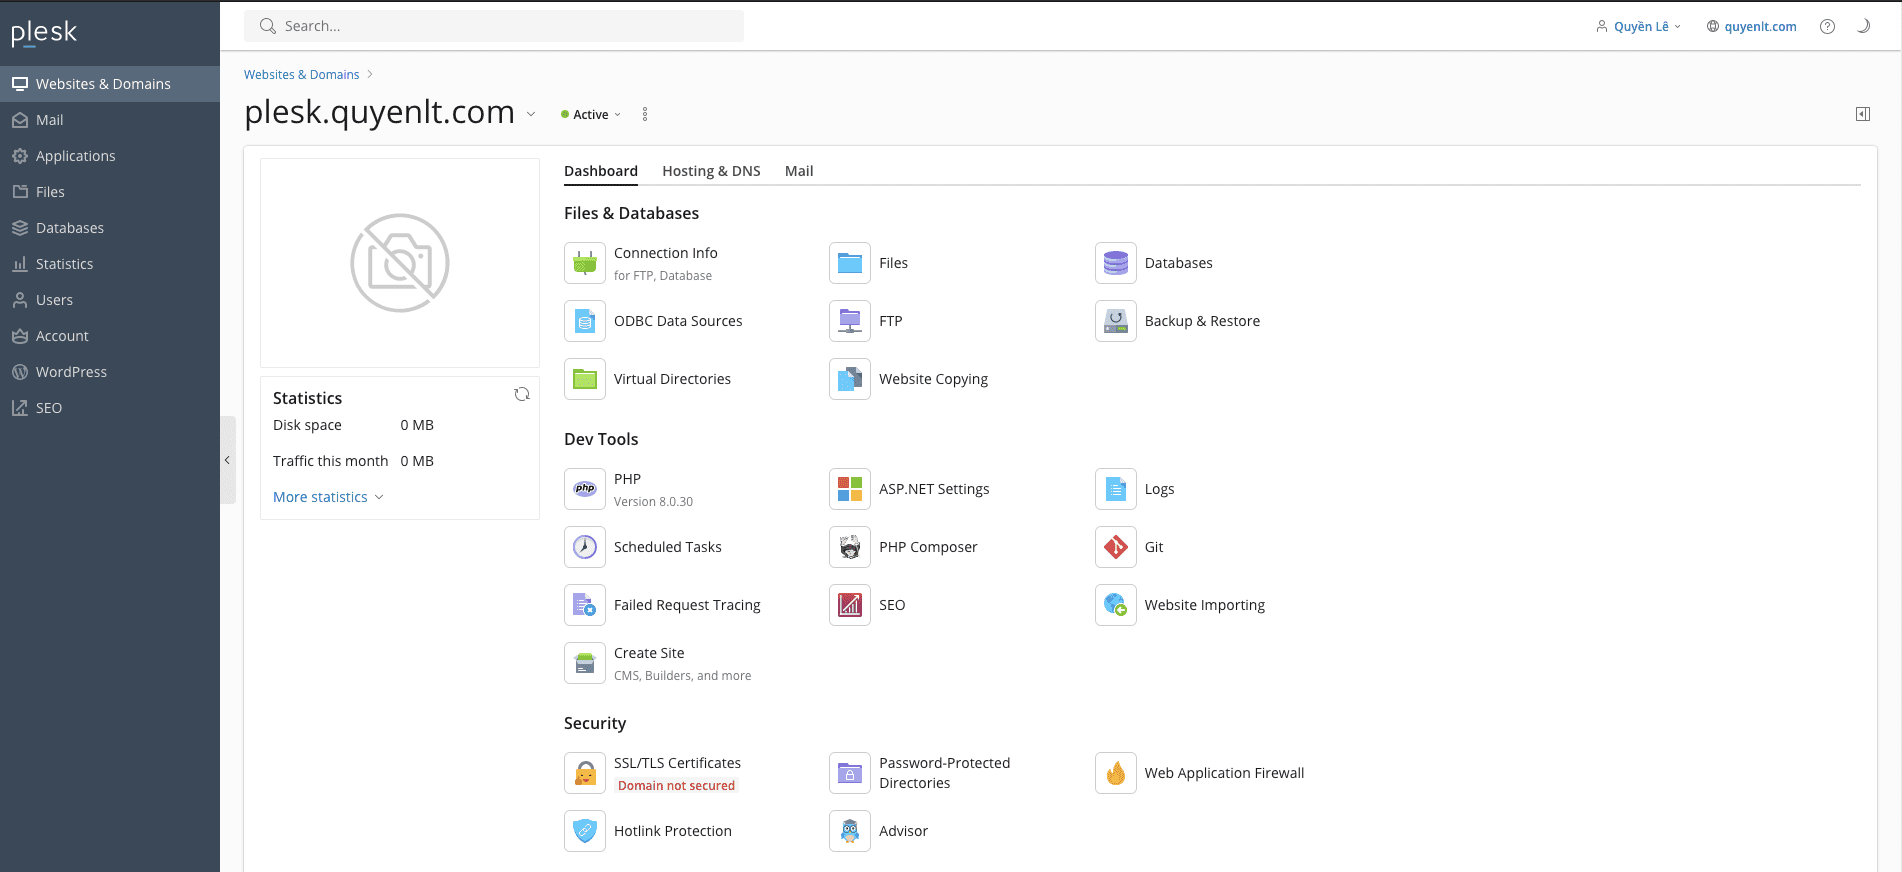Viewport: 1902px width, 872px height.
Task: Refresh the Statistics panel
Action: point(522,395)
